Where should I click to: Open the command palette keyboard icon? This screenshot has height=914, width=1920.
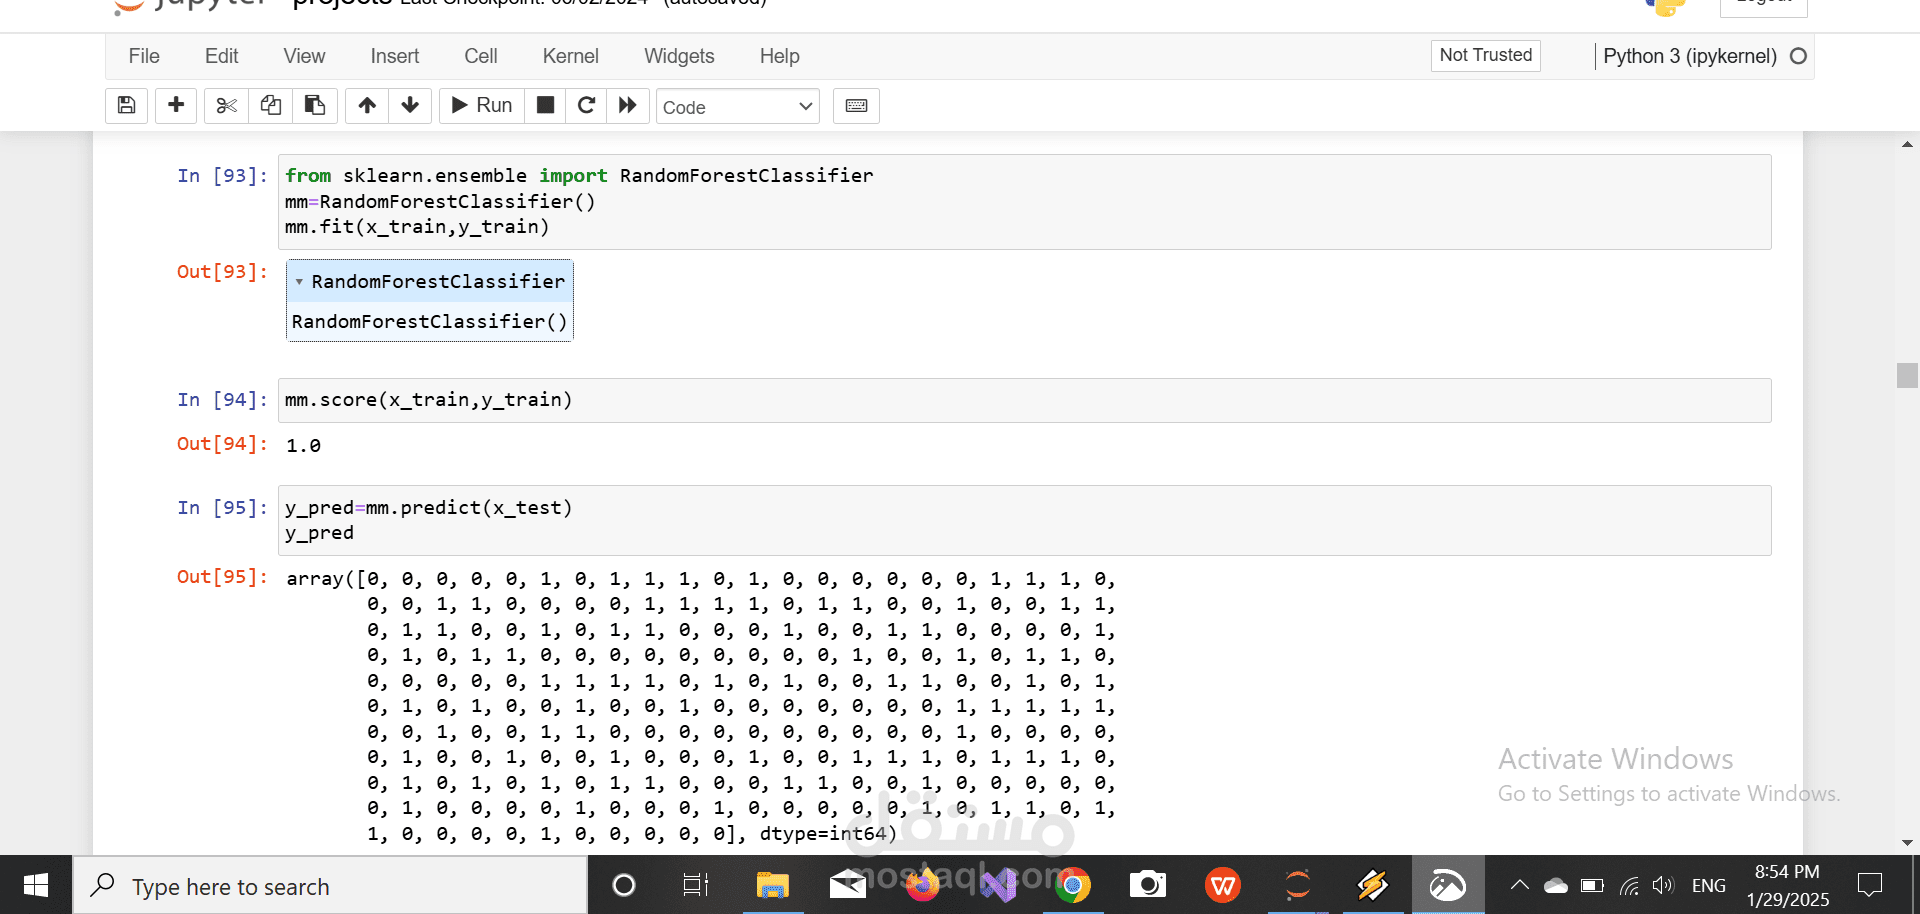856,106
